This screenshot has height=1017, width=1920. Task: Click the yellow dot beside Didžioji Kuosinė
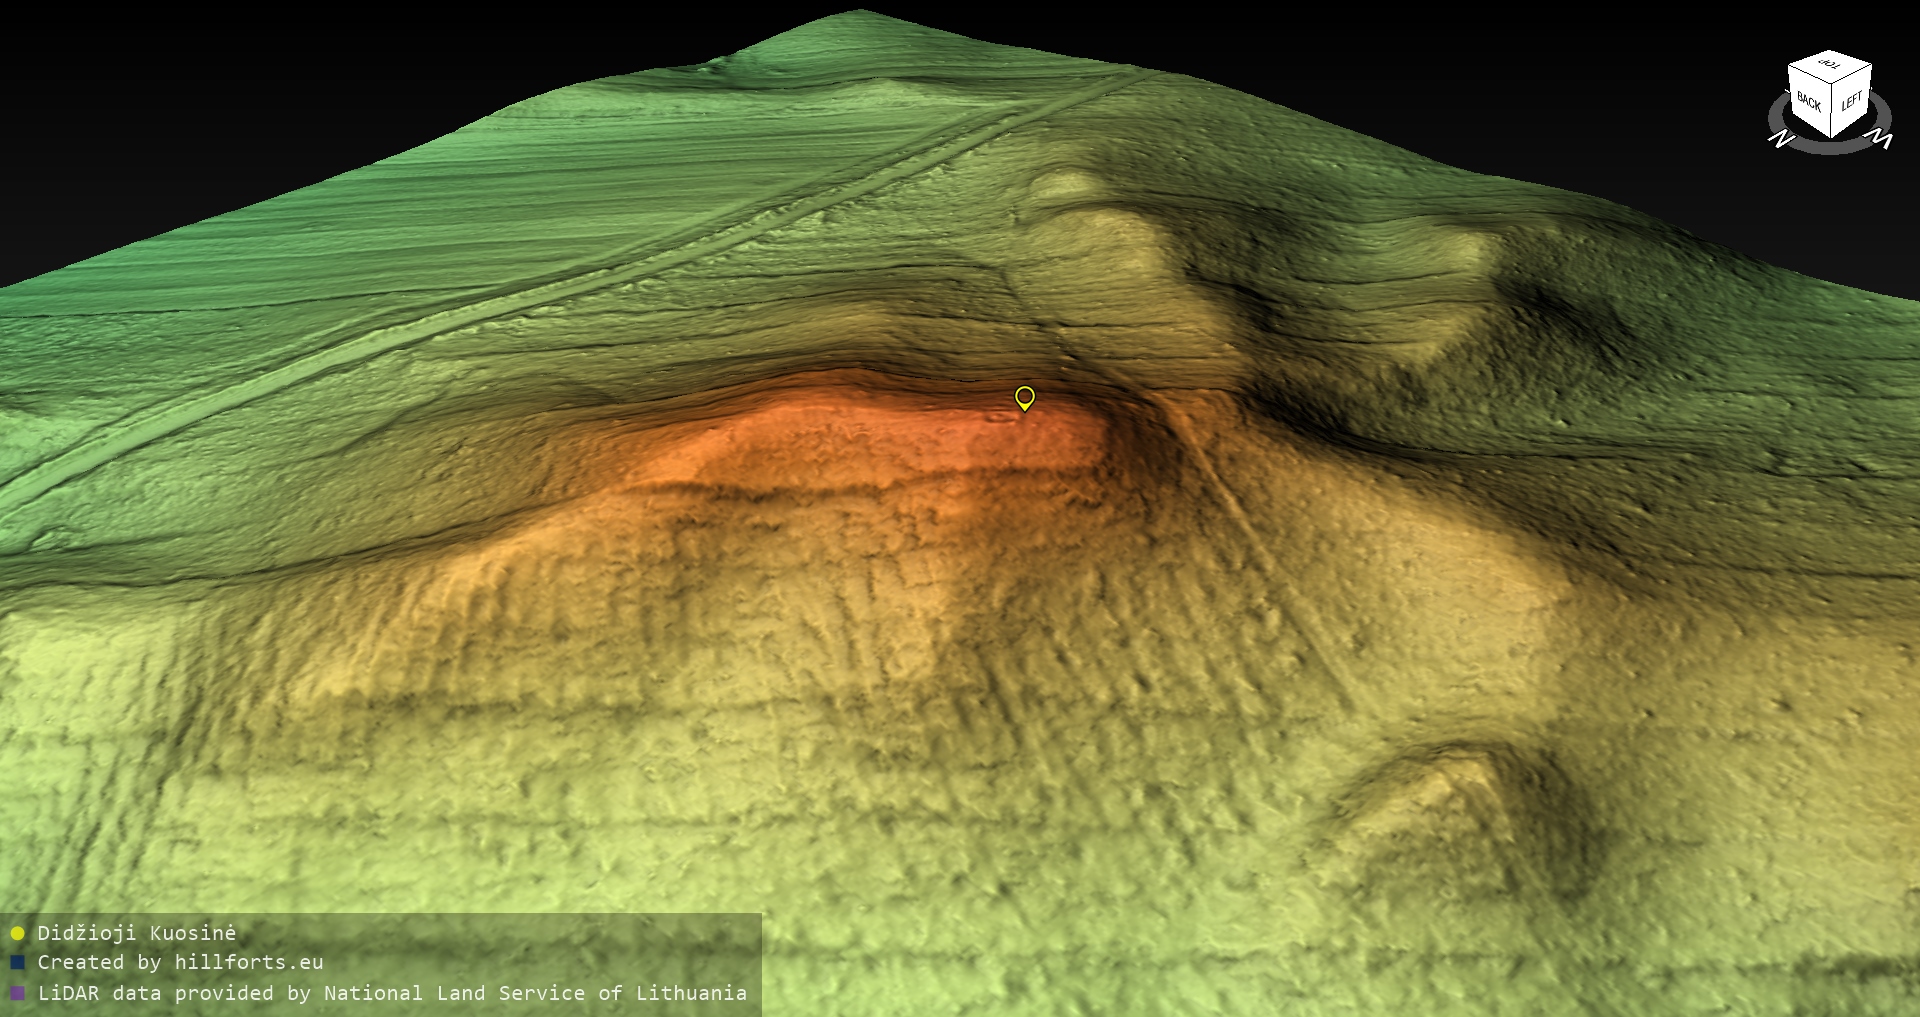[x=17, y=934]
